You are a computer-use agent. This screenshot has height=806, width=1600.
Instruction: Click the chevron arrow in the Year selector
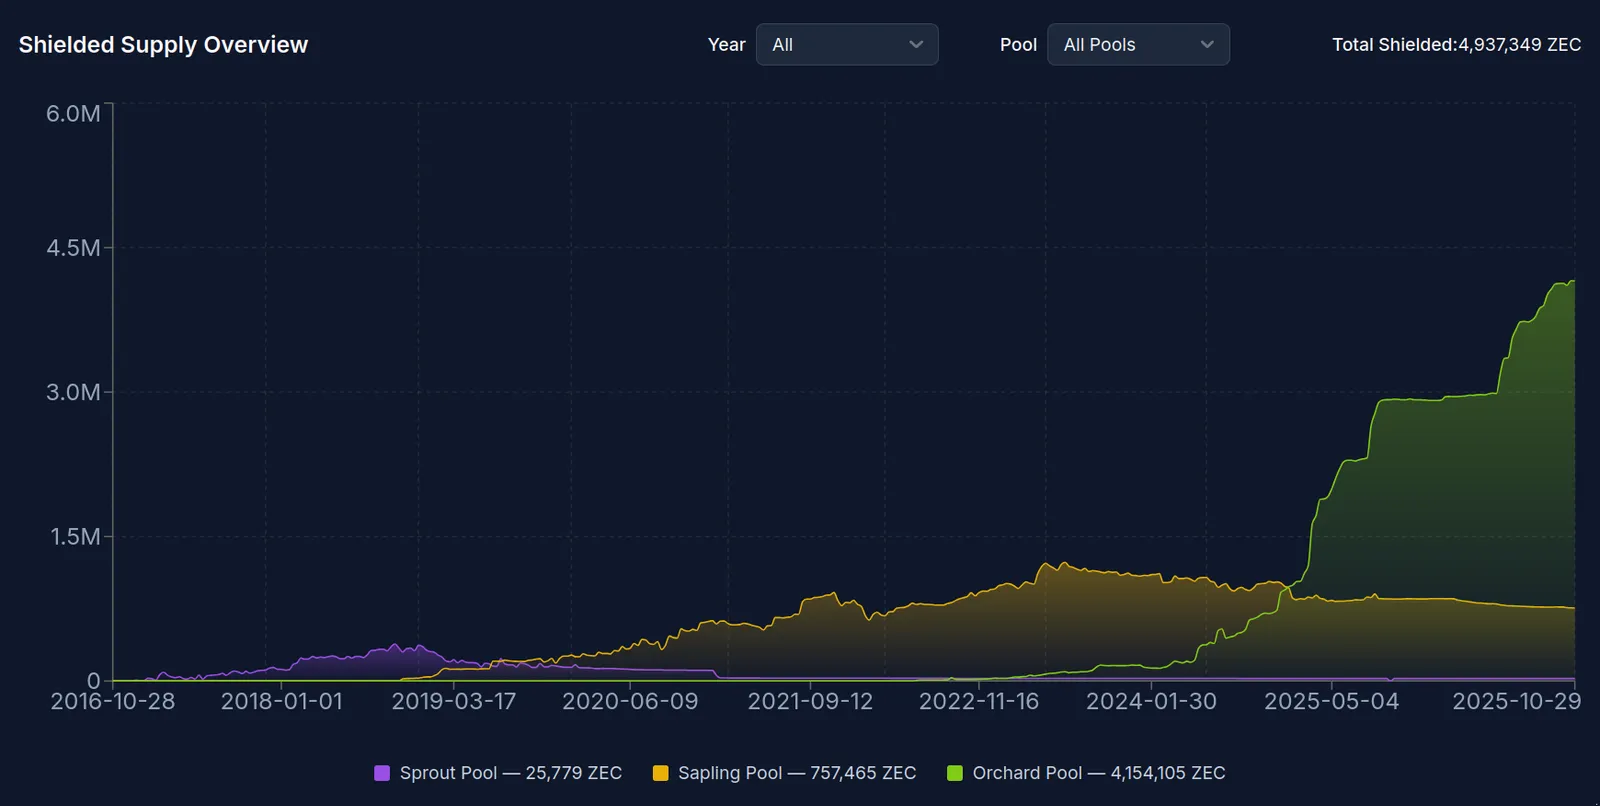pos(916,45)
